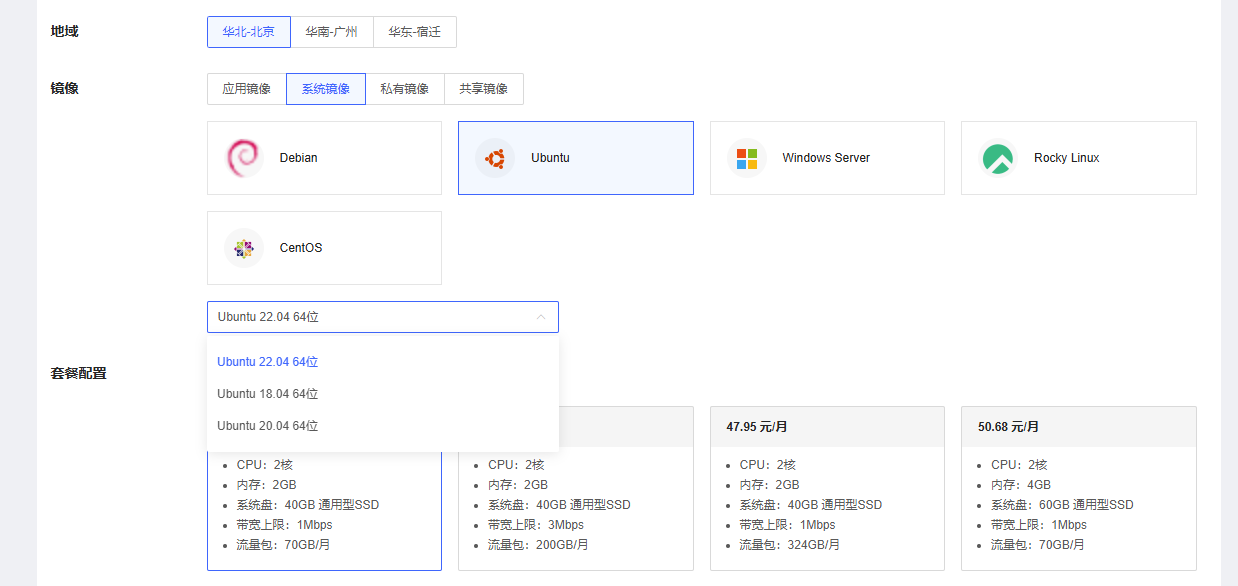Choose the Windows Server logo icon
This screenshot has height=586, width=1238.
click(746, 158)
